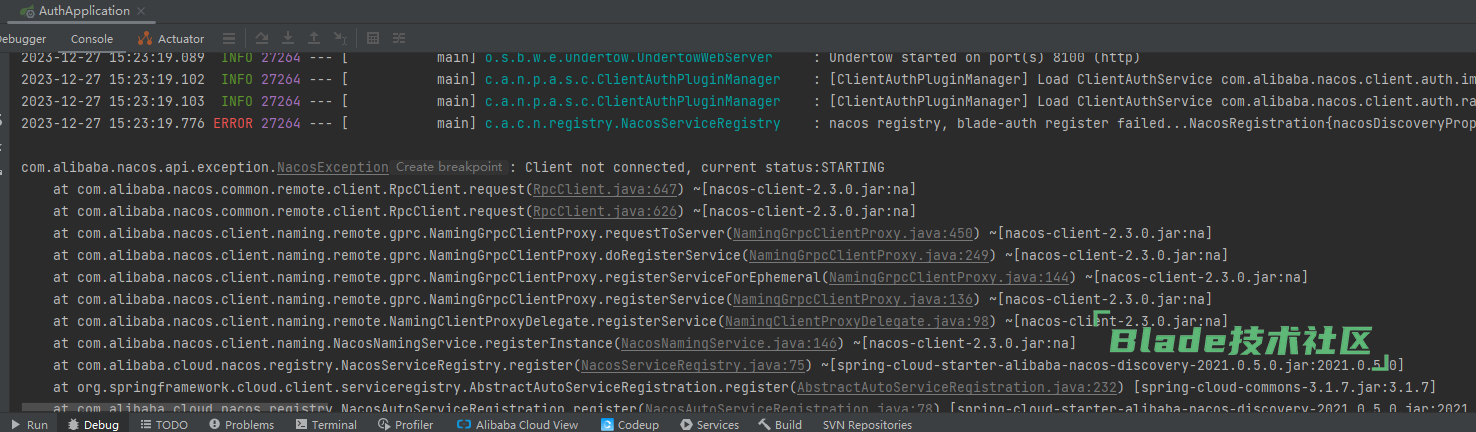Image resolution: width=1476 pixels, height=432 pixels.
Task: Click the Step Over icon
Action: (262, 39)
